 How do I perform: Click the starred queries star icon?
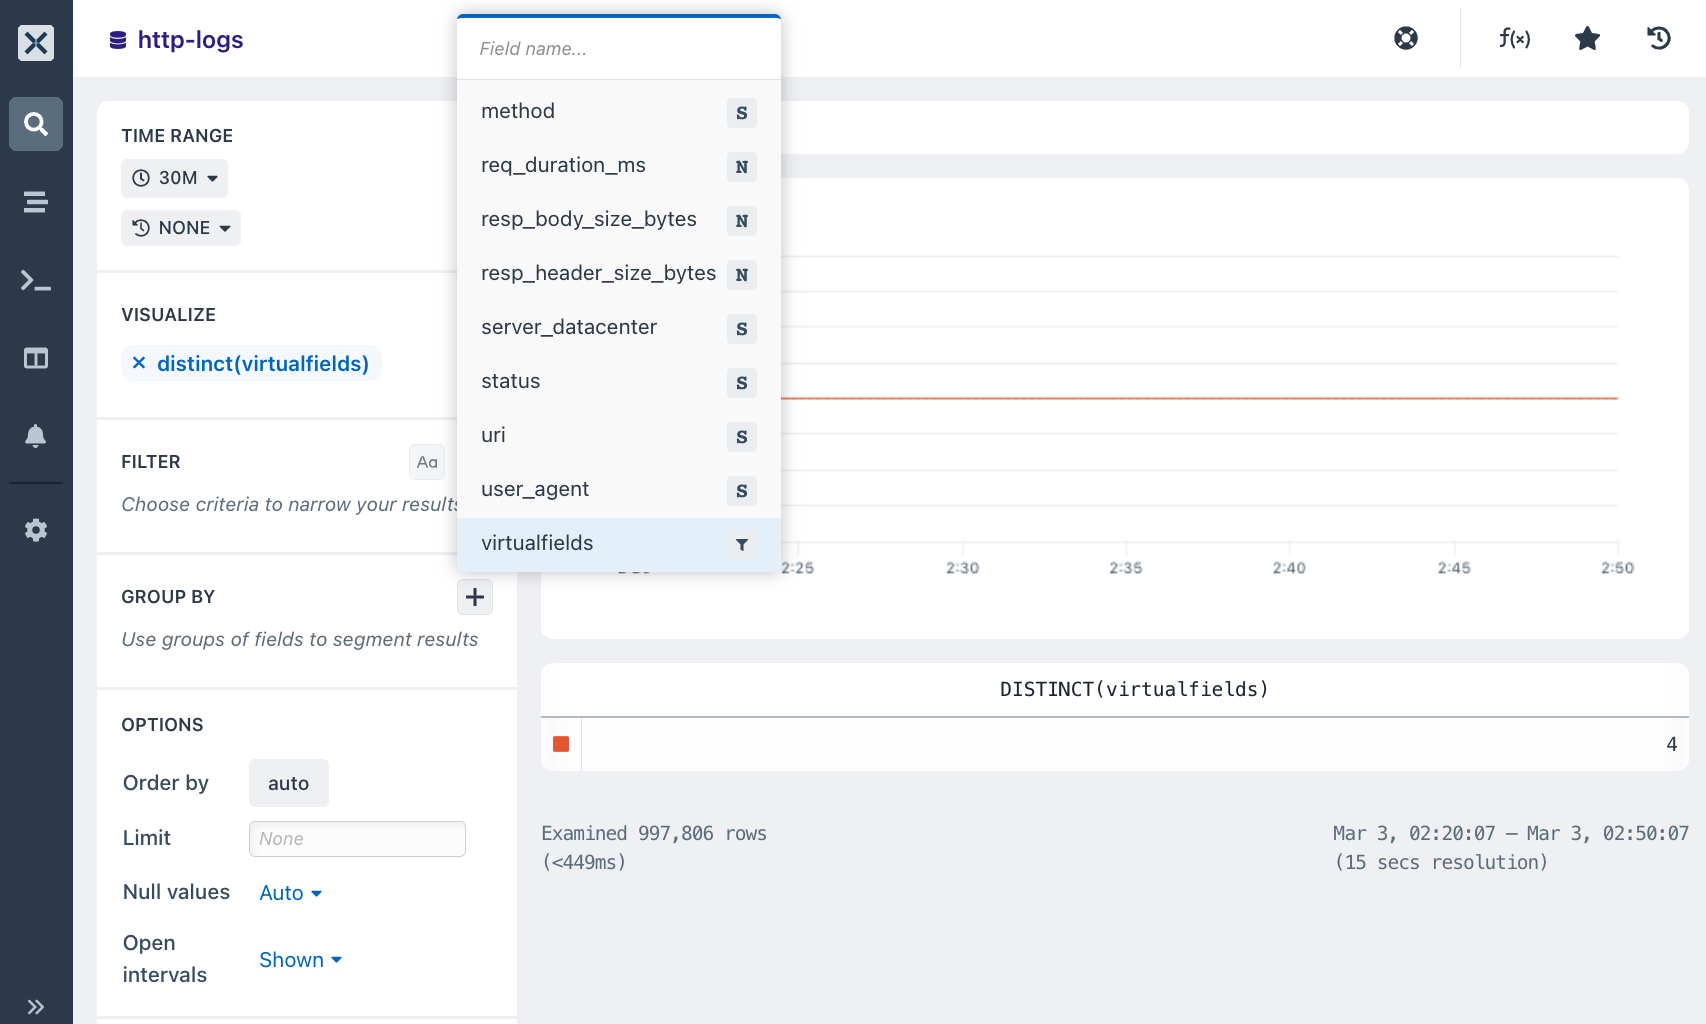1587,38
